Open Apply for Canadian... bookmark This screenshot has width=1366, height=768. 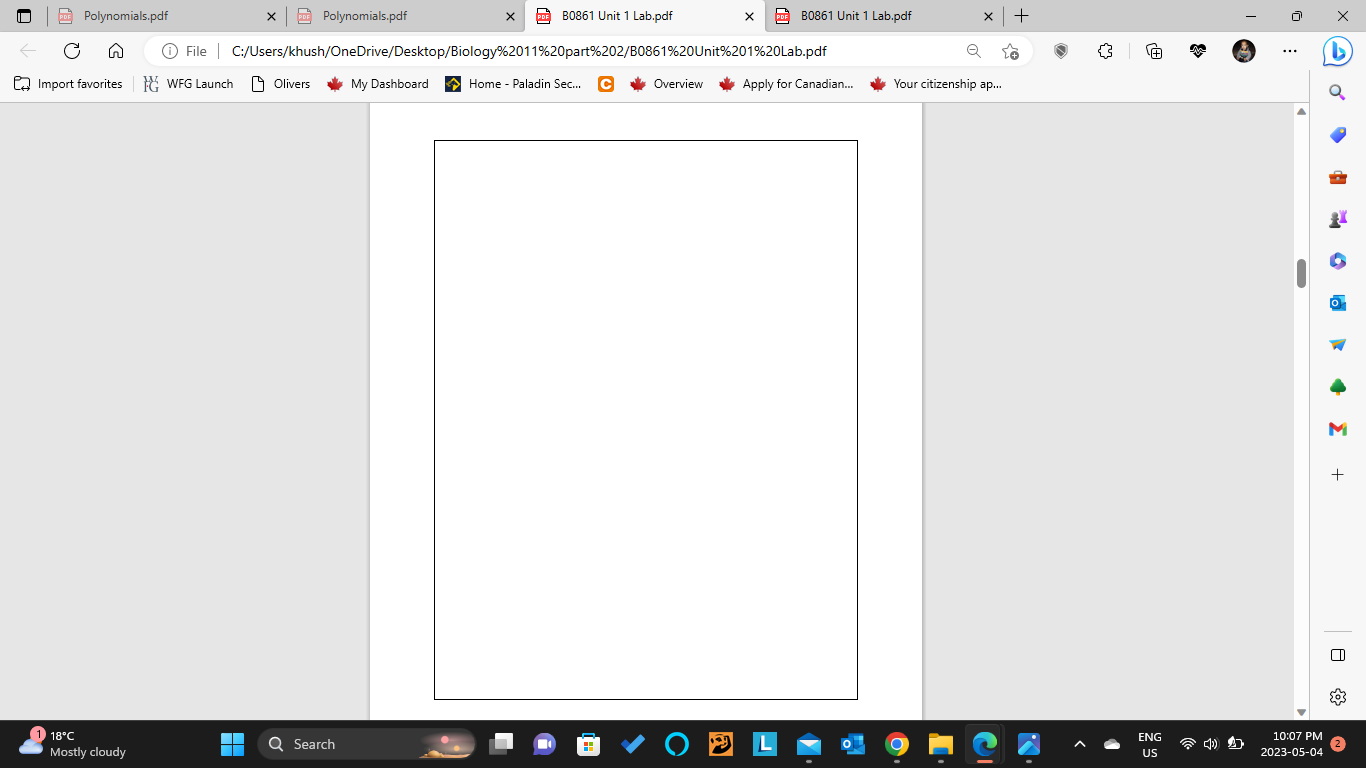click(x=786, y=84)
